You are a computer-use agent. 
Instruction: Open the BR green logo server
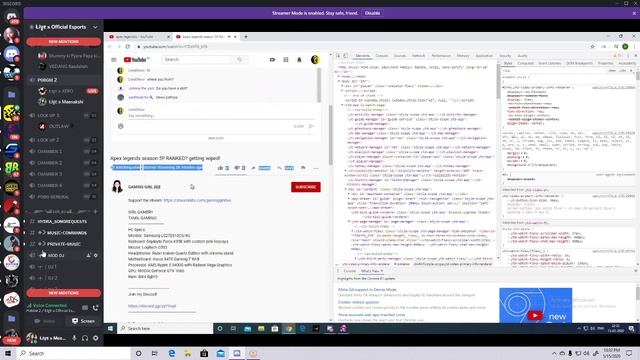11,169
